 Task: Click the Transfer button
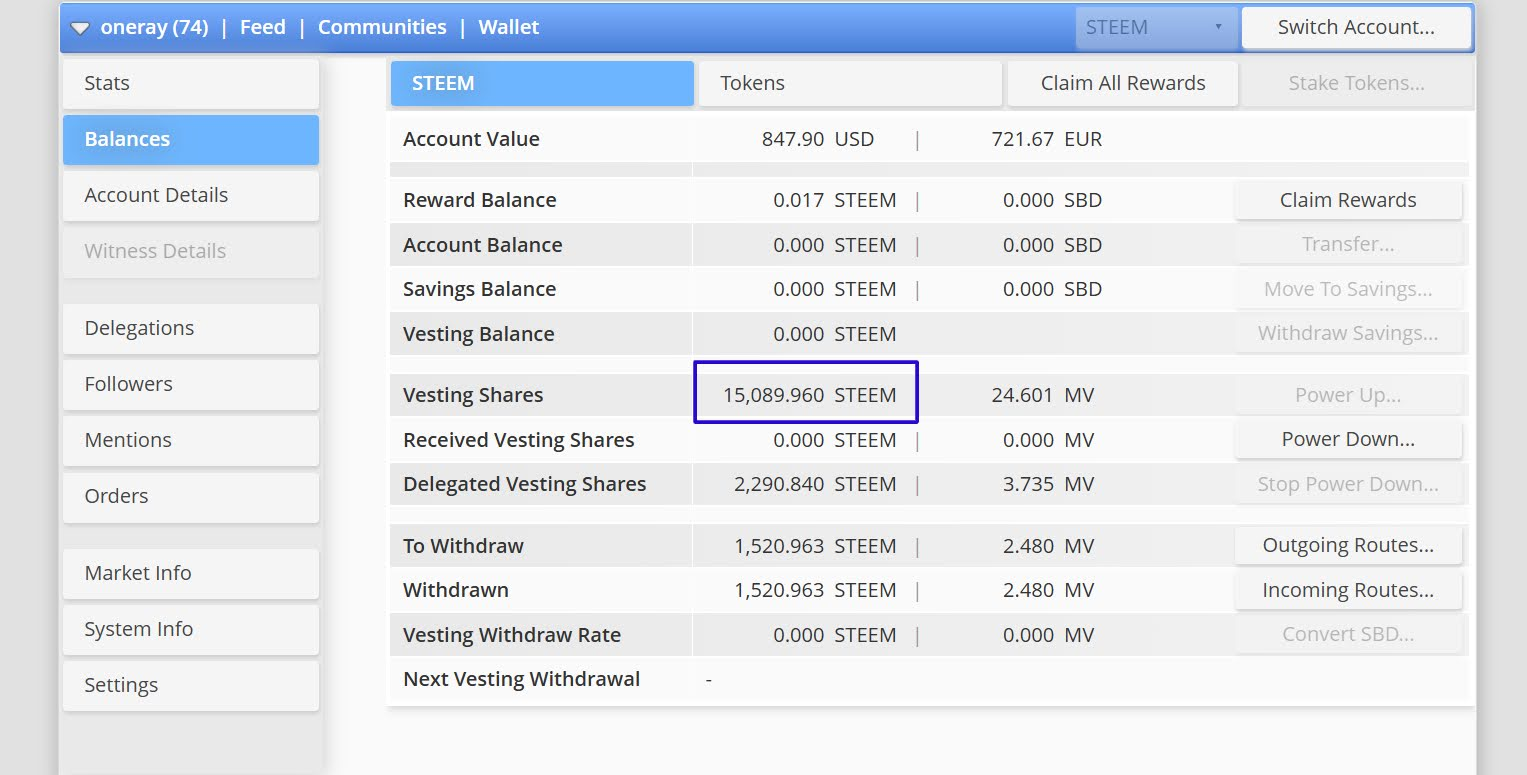click(x=1348, y=245)
